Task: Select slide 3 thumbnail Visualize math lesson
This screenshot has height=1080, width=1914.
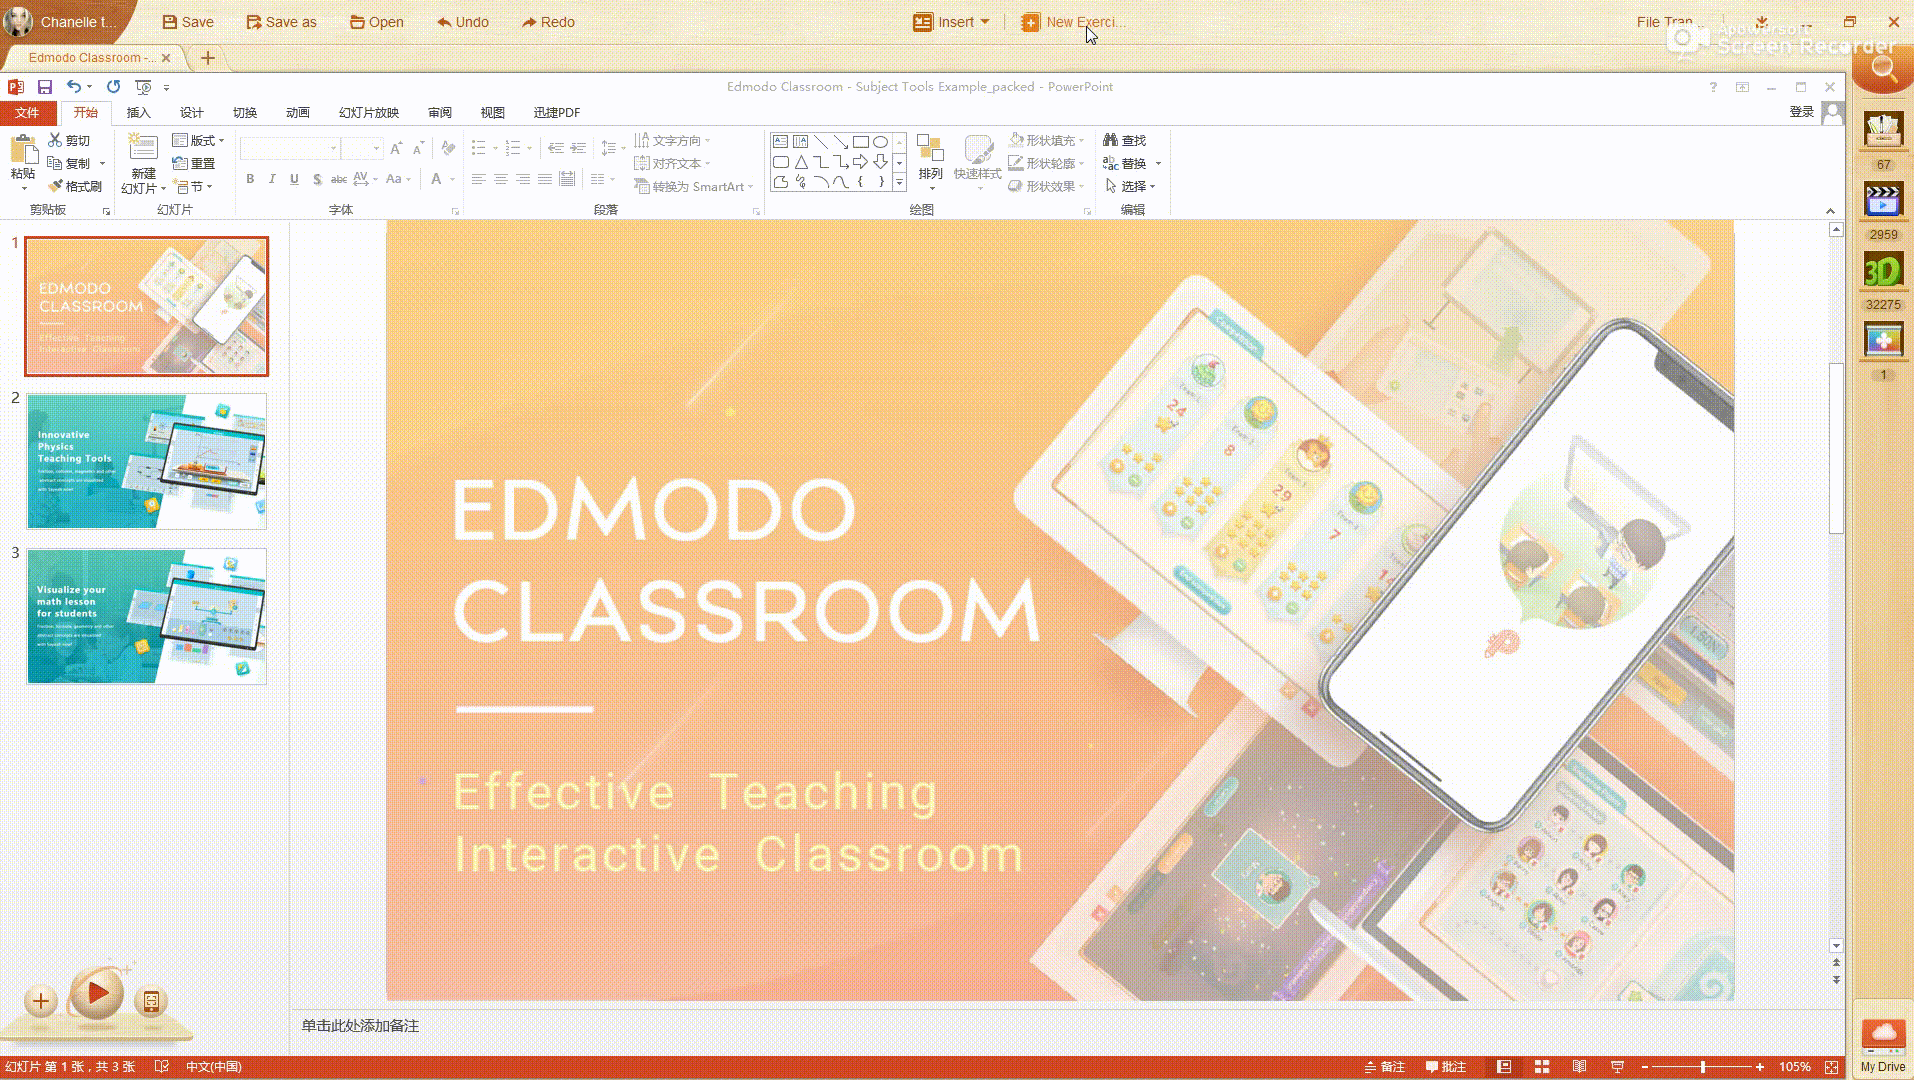Action: pos(147,616)
